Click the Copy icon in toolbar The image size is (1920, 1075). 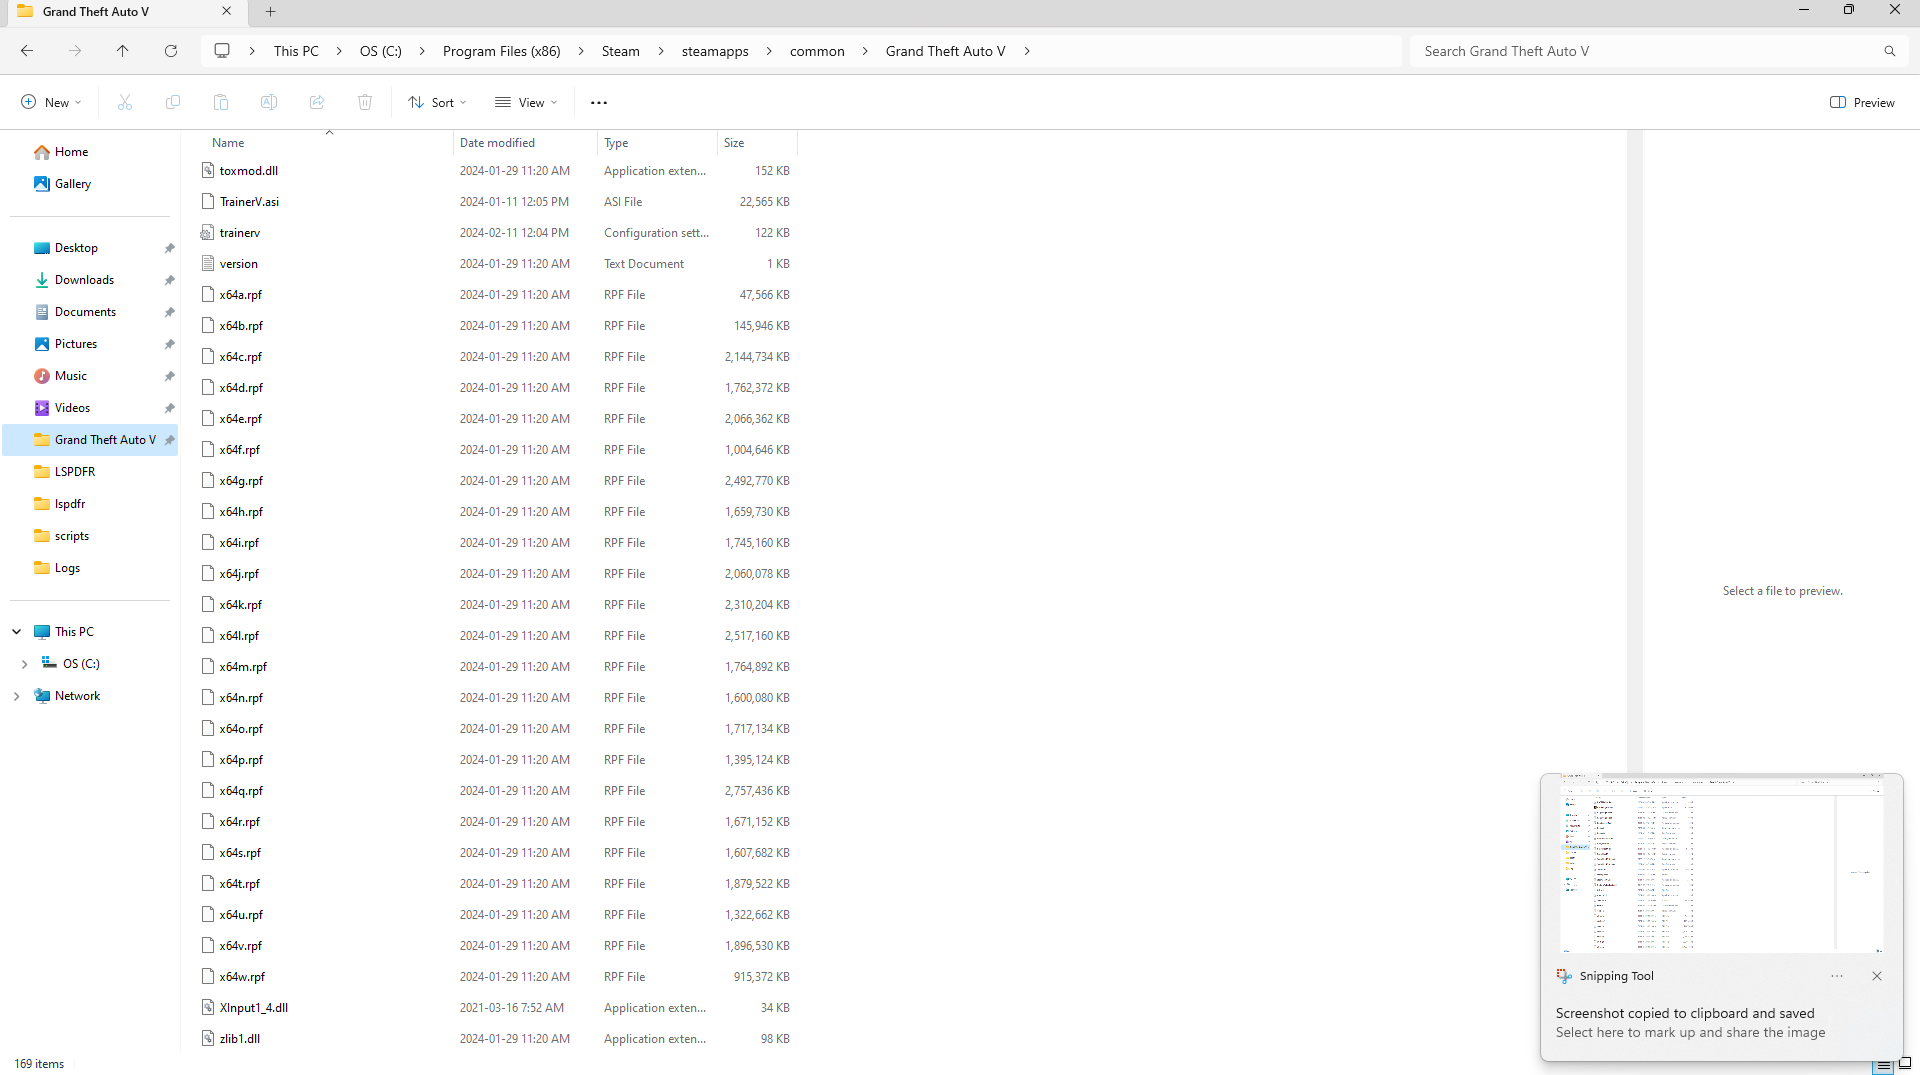pos(173,102)
